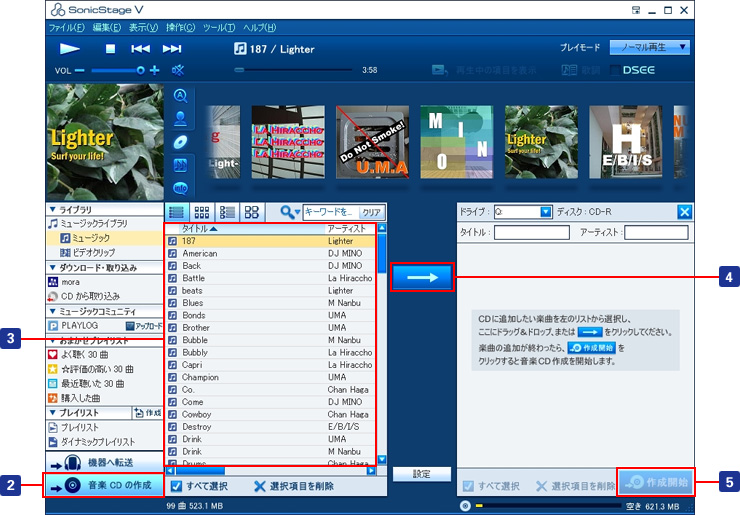Click the 機器へ転送 button
This screenshot has width=740, height=515.
click(104, 462)
